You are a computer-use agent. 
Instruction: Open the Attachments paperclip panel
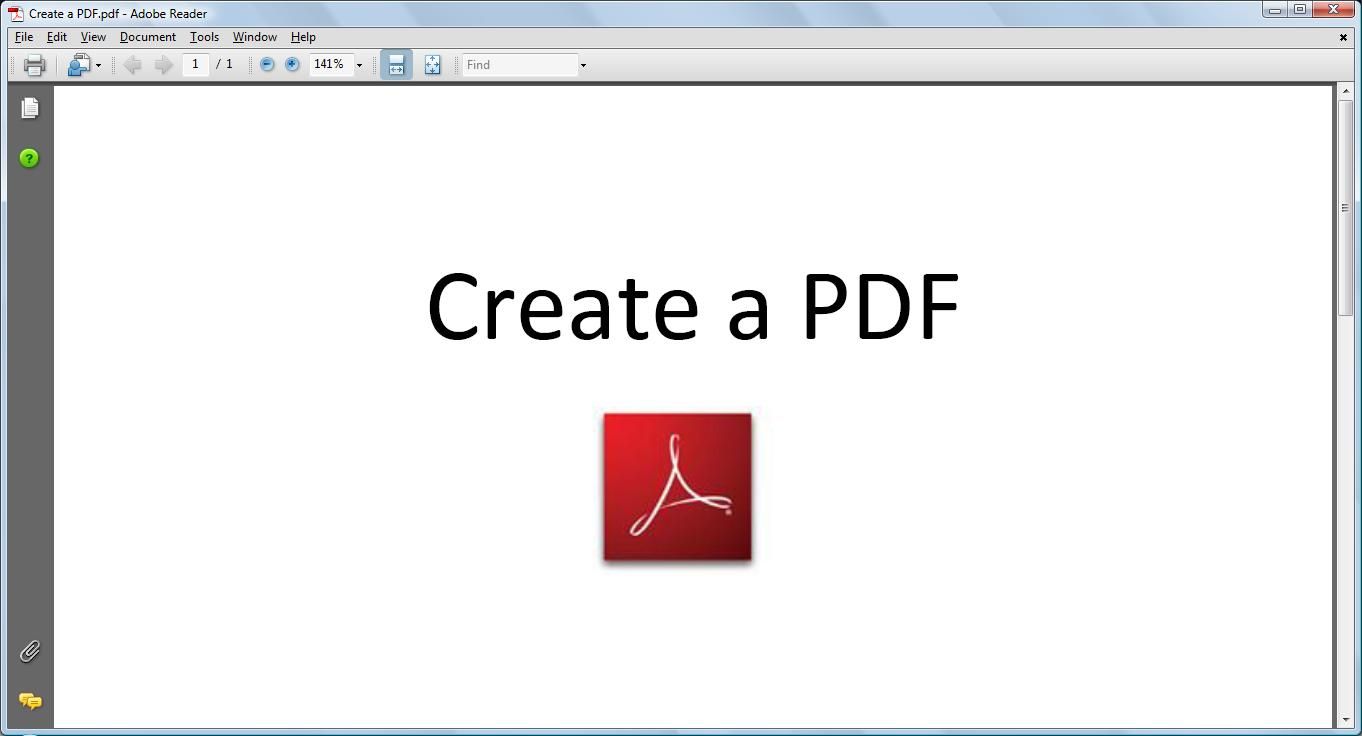click(29, 652)
